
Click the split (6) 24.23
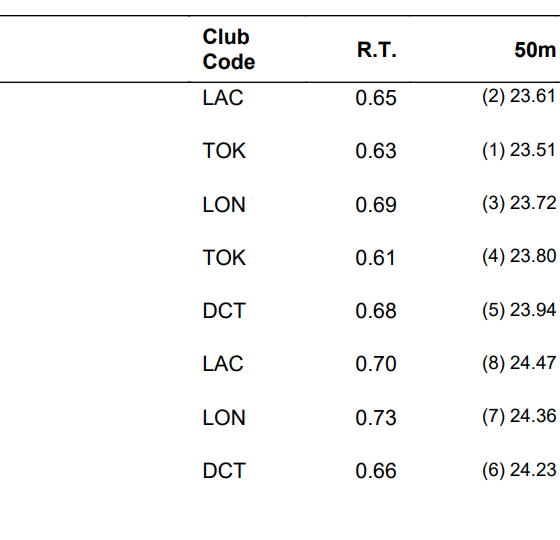(519, 470)
